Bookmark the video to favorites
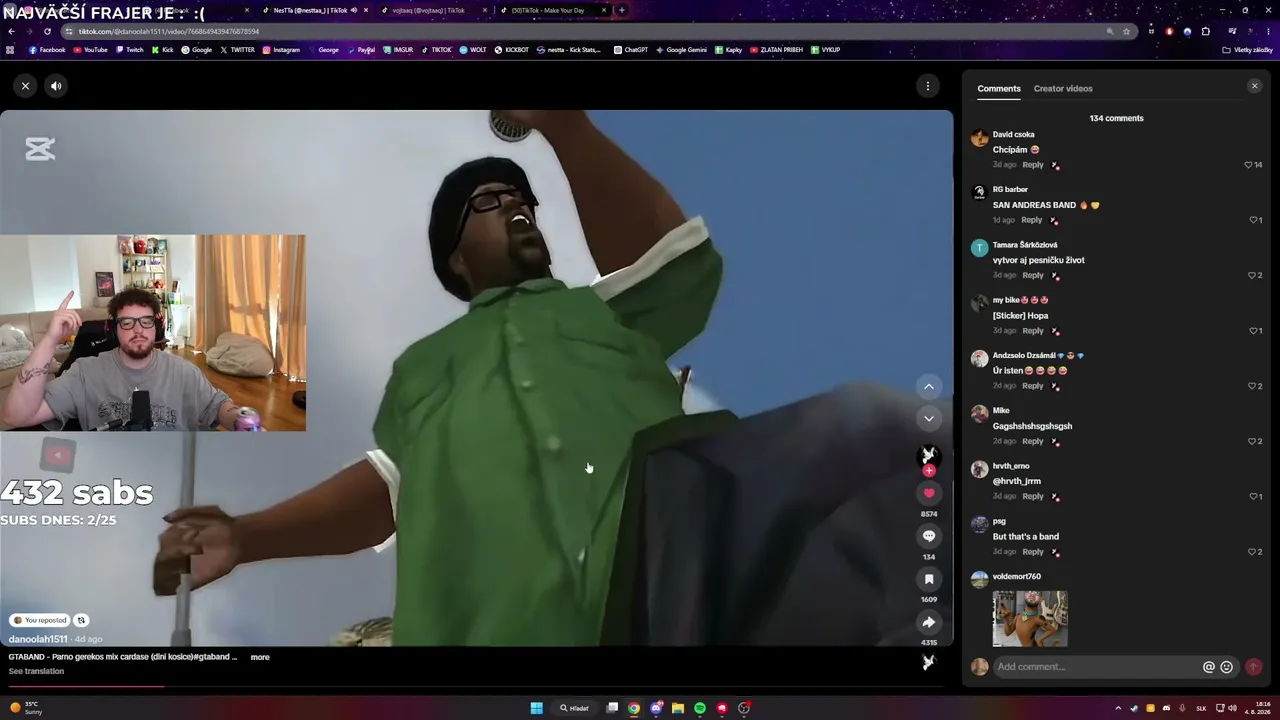 click(x=929, y=579)
